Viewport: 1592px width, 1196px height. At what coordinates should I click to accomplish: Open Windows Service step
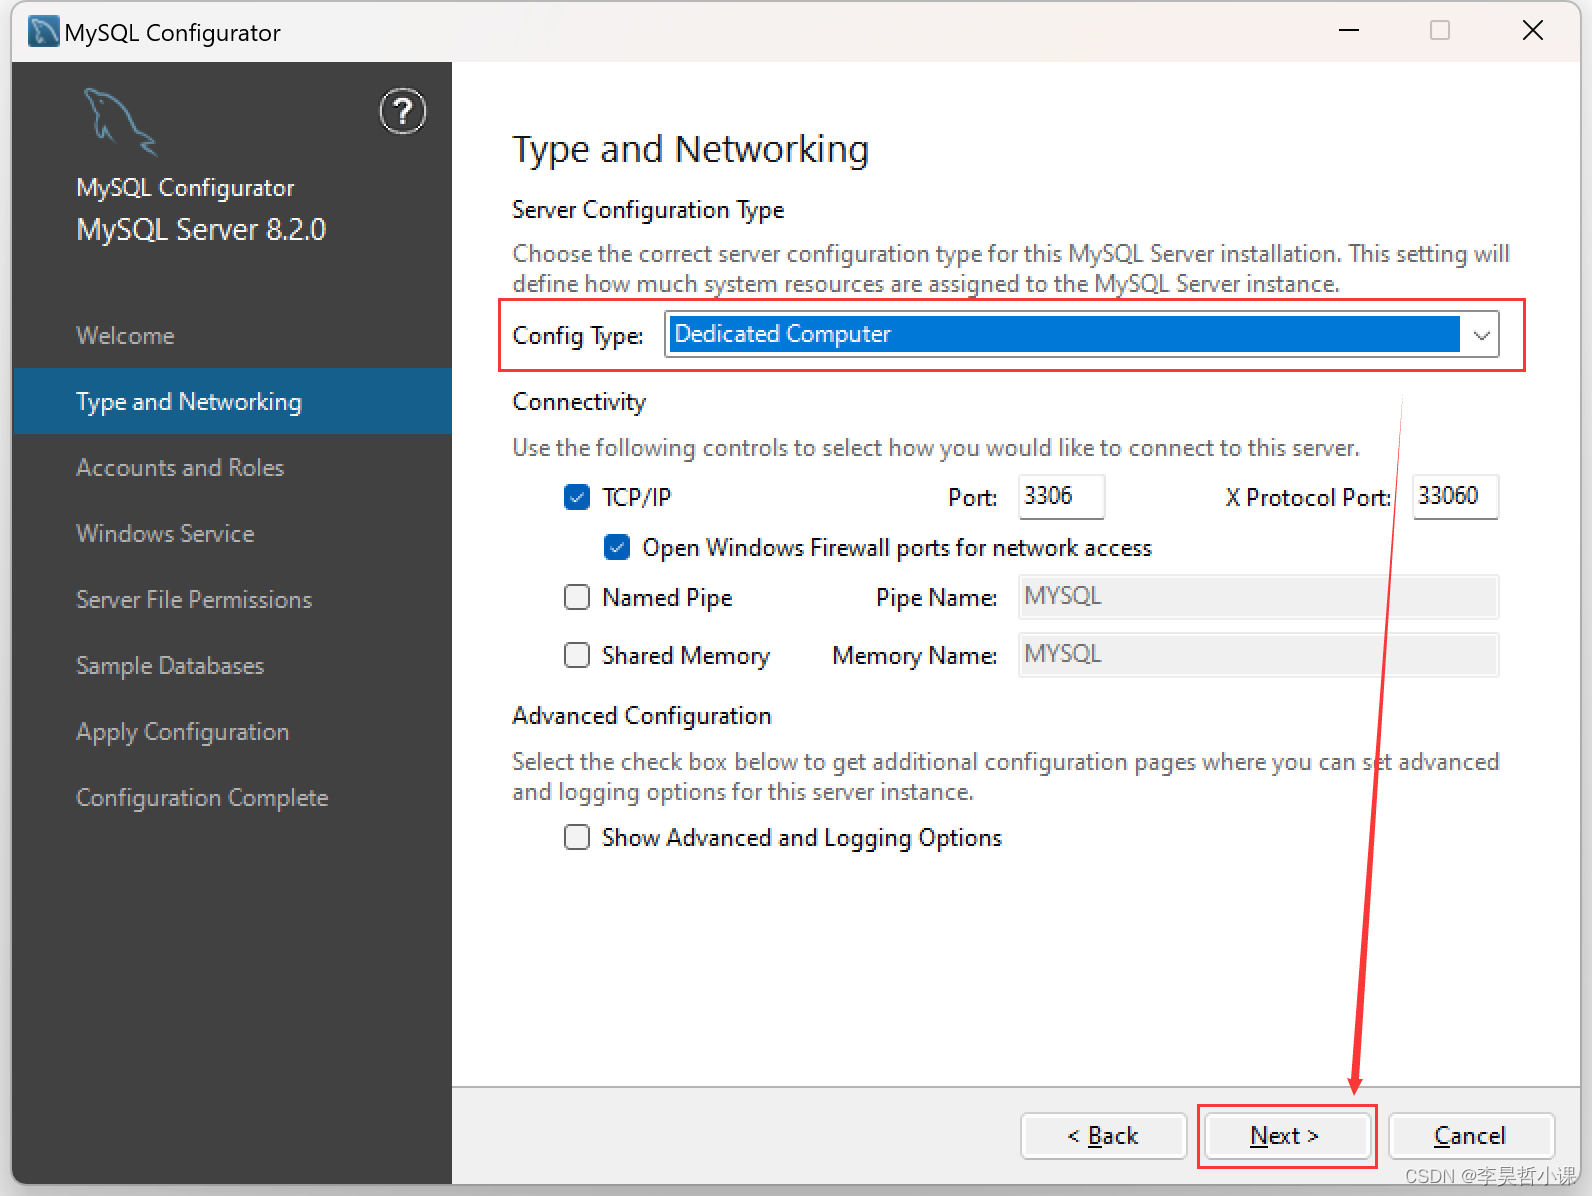point(165,534)
